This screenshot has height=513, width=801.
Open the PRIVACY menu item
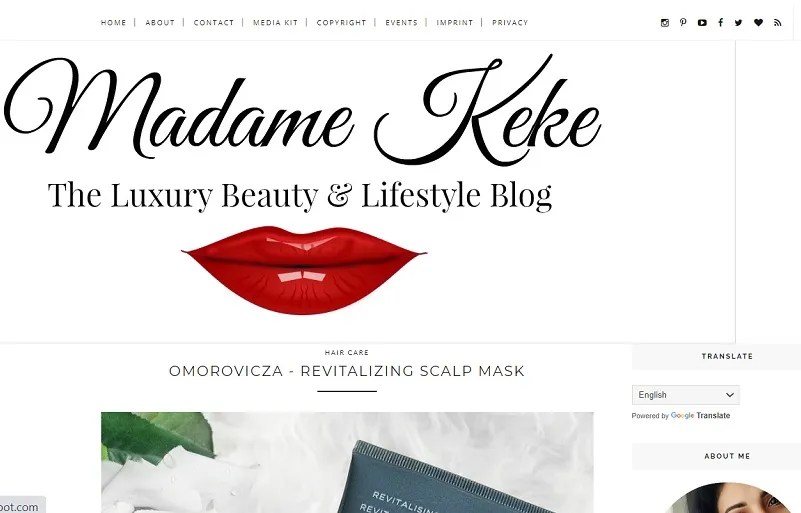coord(510,22)
